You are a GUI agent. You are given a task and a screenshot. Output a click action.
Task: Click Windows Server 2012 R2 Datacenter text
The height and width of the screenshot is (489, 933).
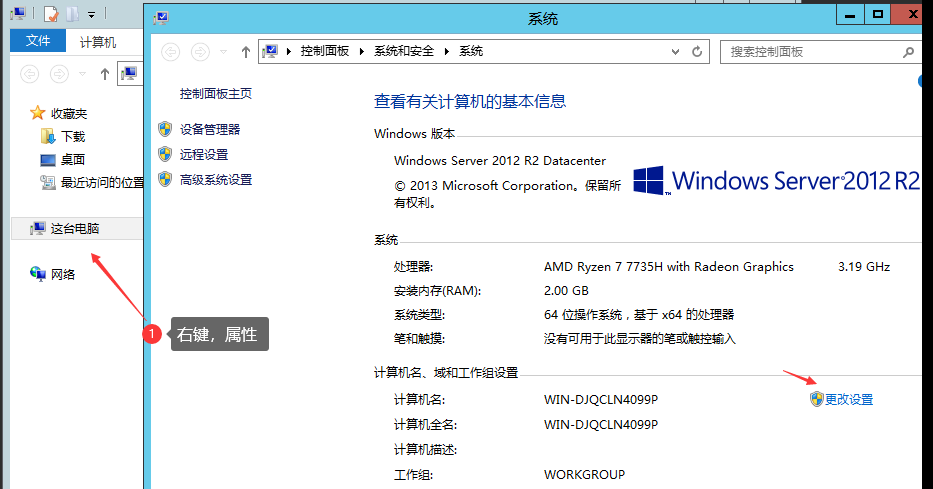click(500, 161)
